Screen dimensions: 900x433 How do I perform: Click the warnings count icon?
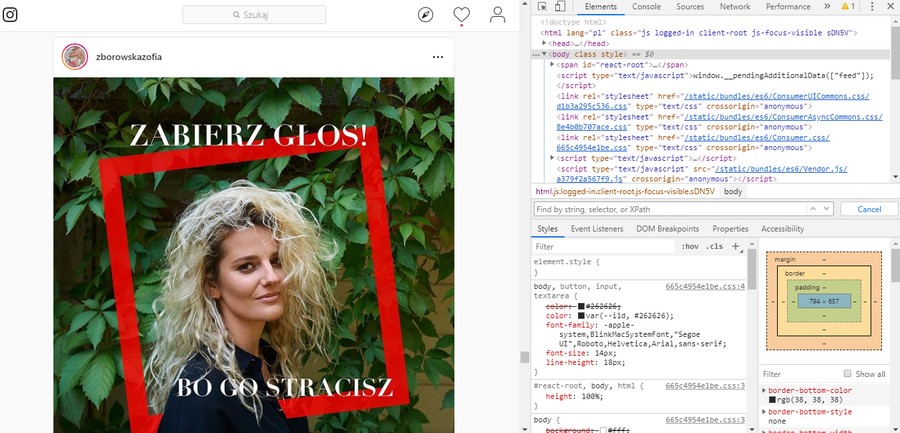[x=848, y=6]
